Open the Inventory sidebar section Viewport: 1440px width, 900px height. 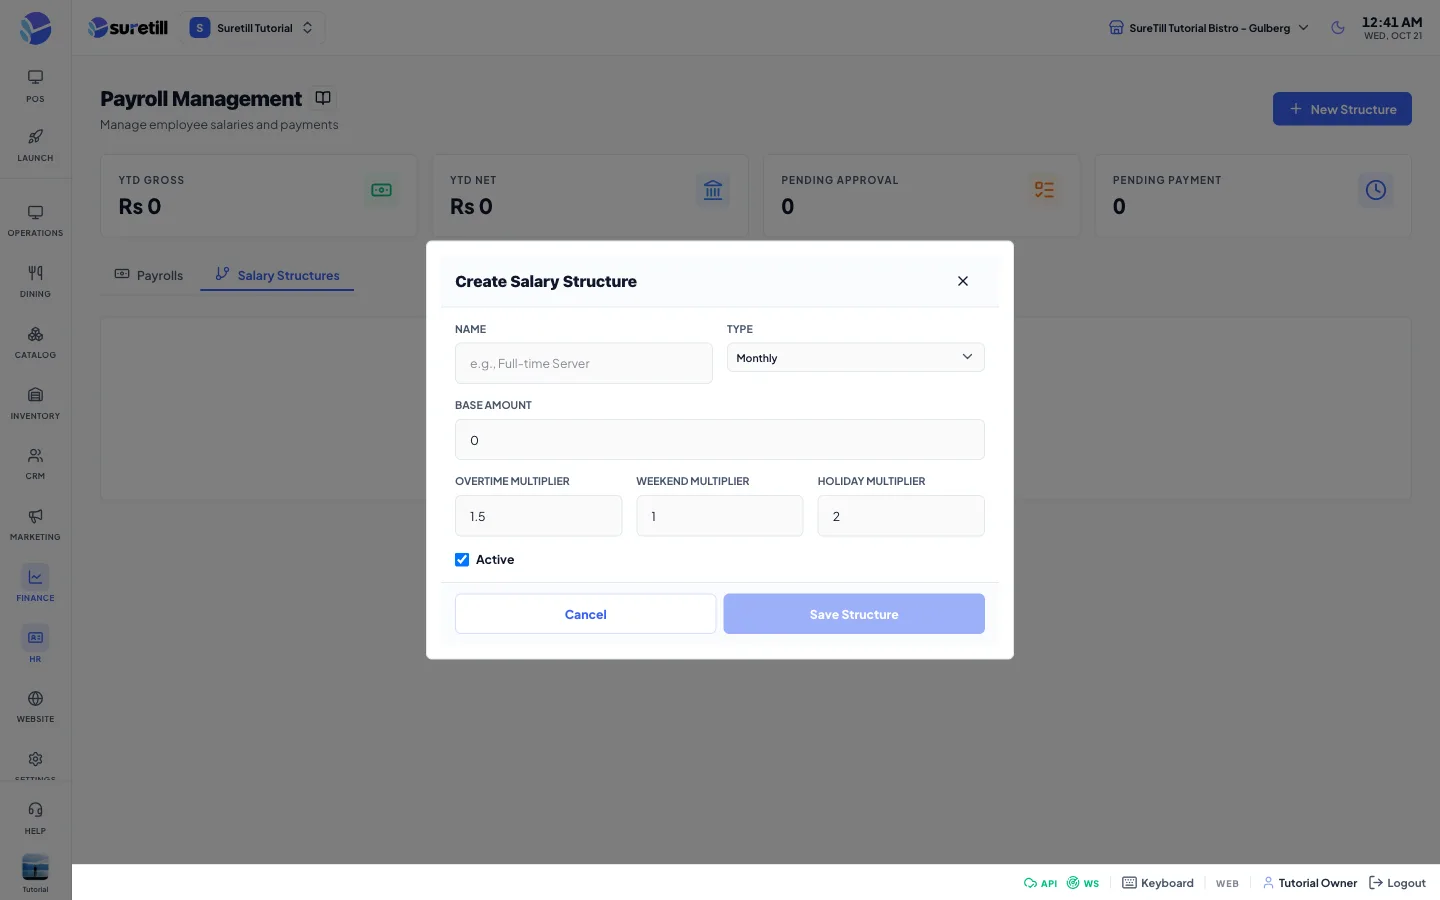click(x=35, y=404)
